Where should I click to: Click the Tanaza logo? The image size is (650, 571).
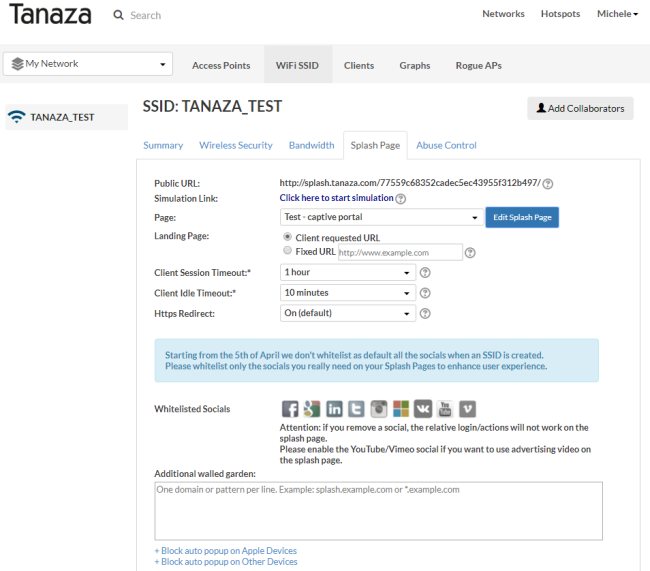pos(50,15)
